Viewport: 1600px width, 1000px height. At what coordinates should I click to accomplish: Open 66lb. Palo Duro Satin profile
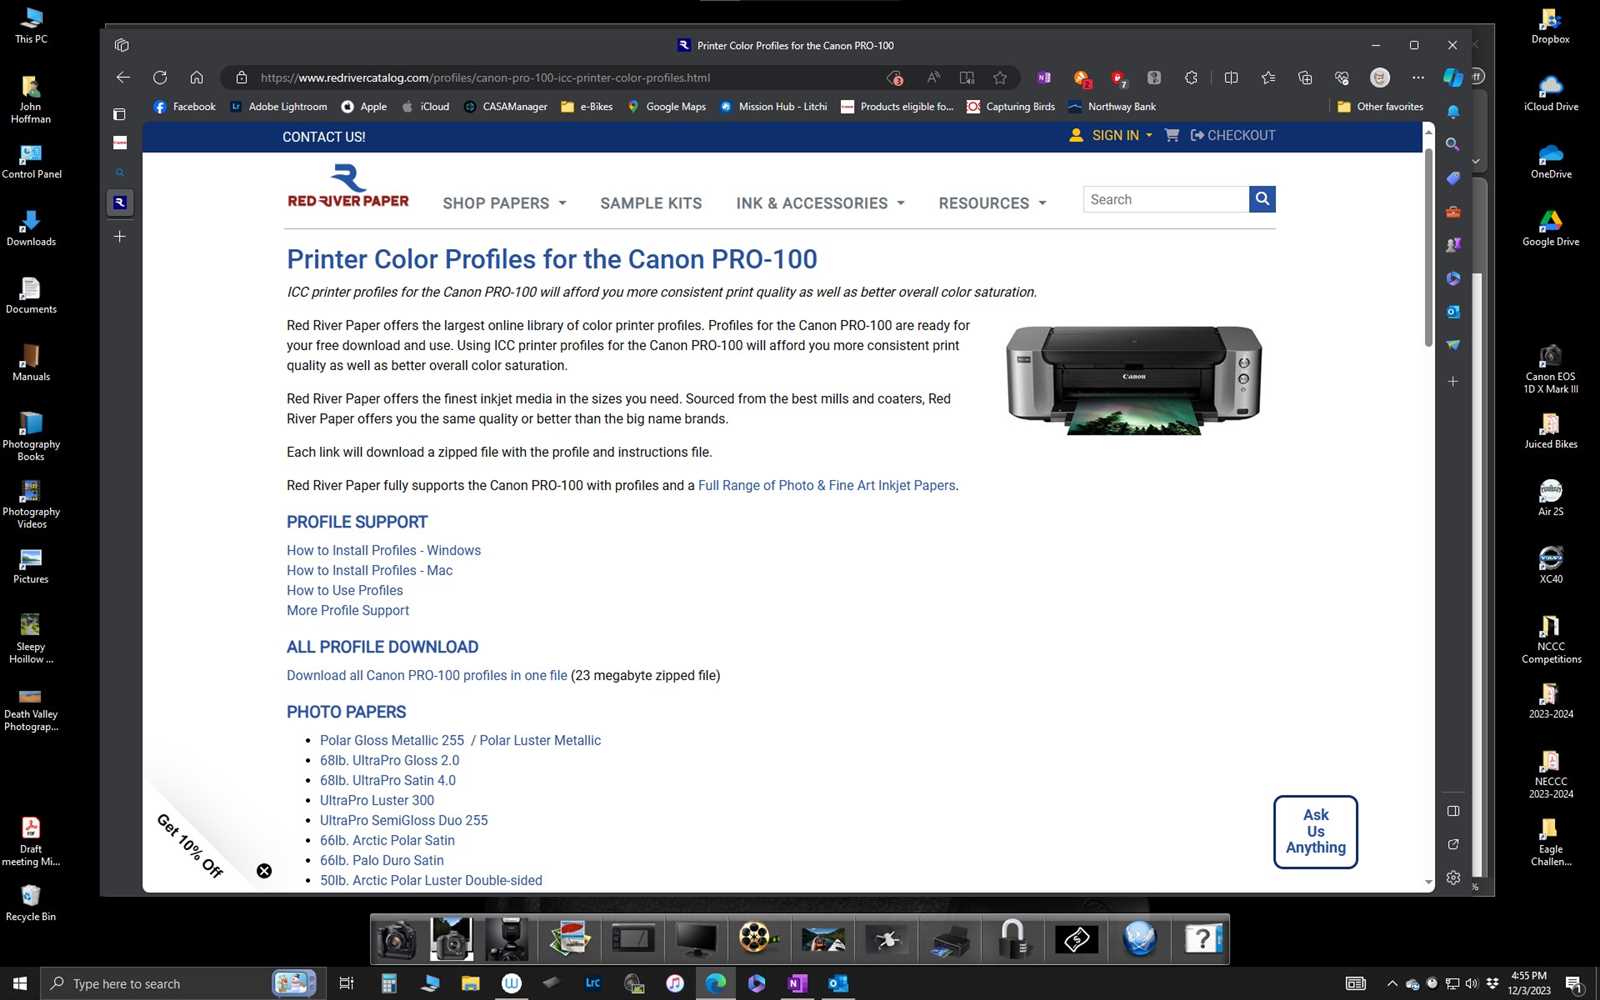[382, 860]
